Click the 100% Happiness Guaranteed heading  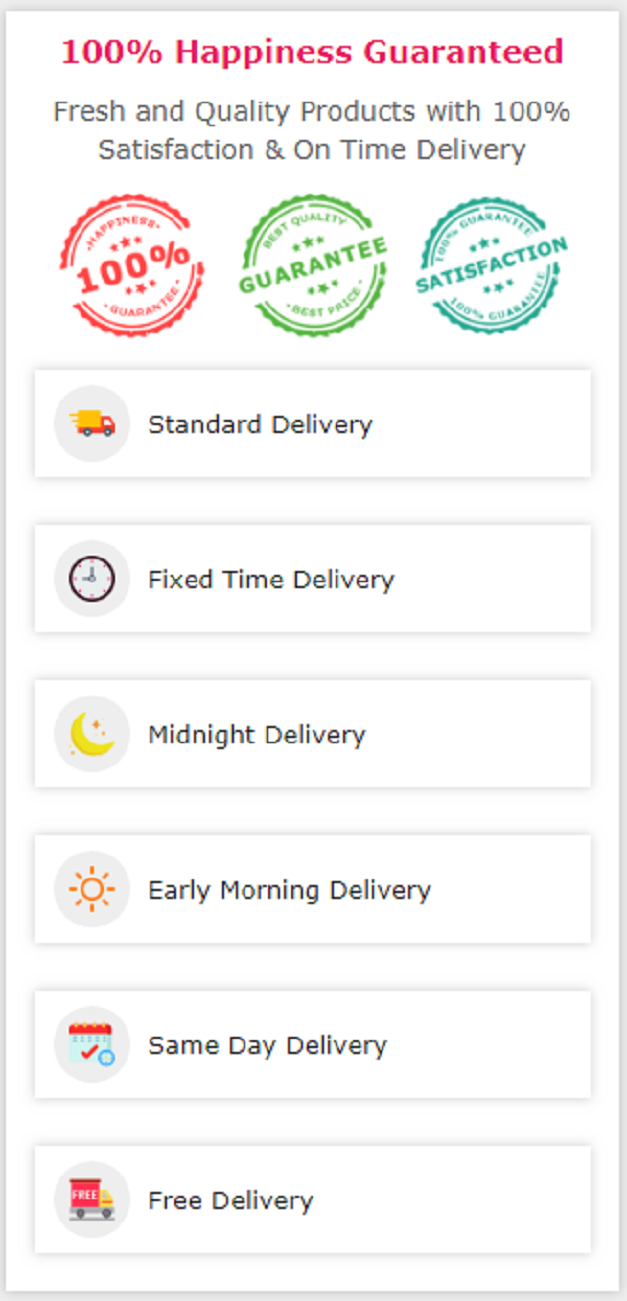tap(312, 52)
